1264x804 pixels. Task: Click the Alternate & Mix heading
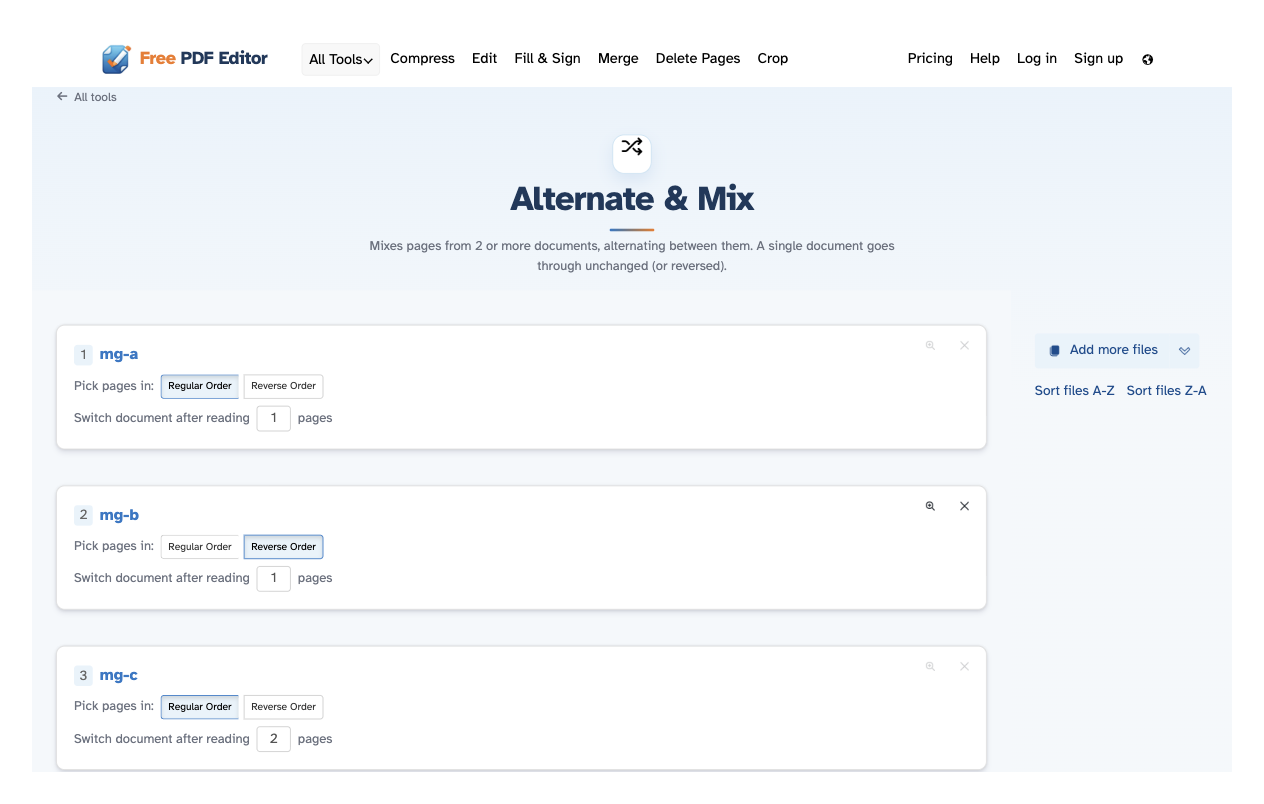[x=632, y=199]
